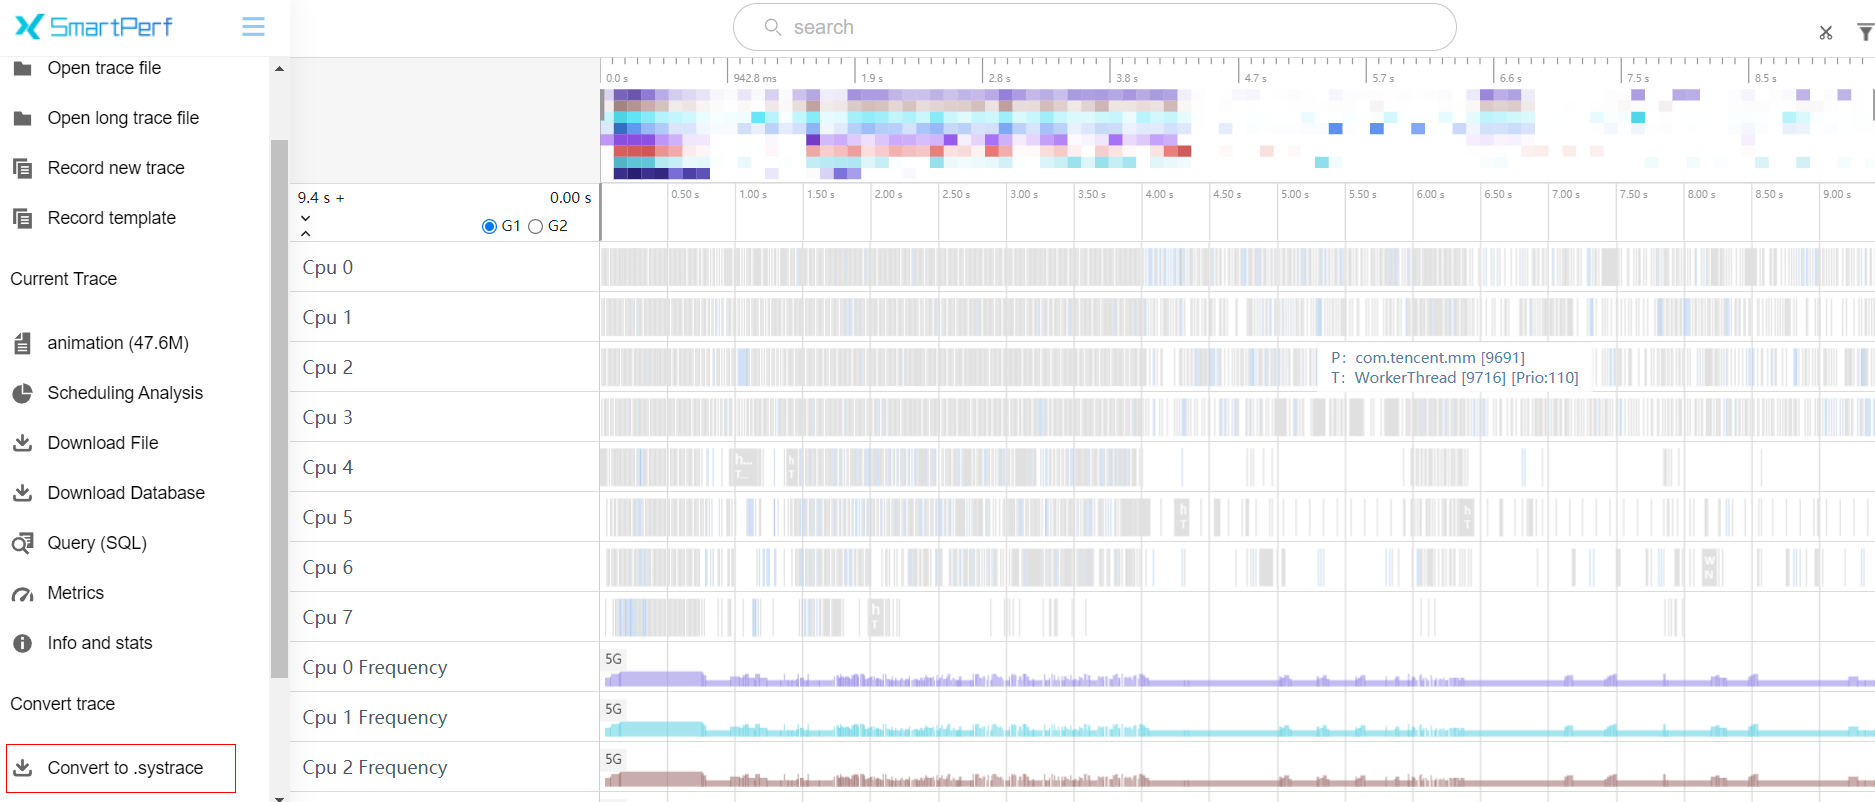Screen dimensions: 1875x802
Task: Open the Record template menu item
Action: pos(111,218)
